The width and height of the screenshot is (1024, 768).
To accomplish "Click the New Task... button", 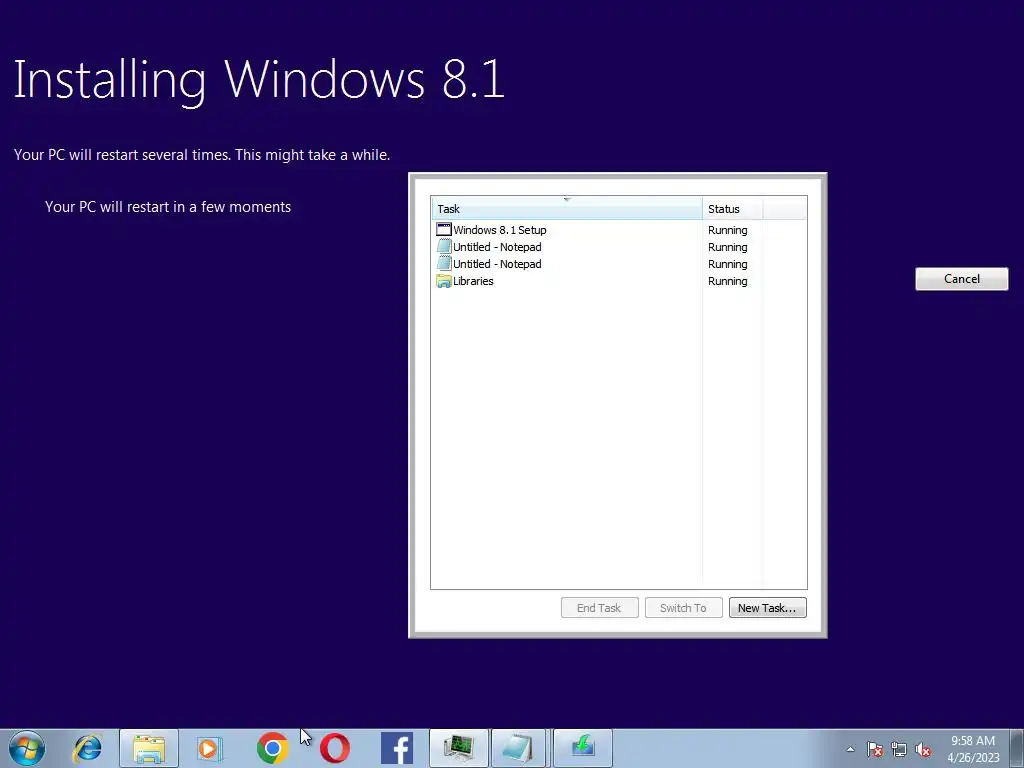I will [767, 607].
